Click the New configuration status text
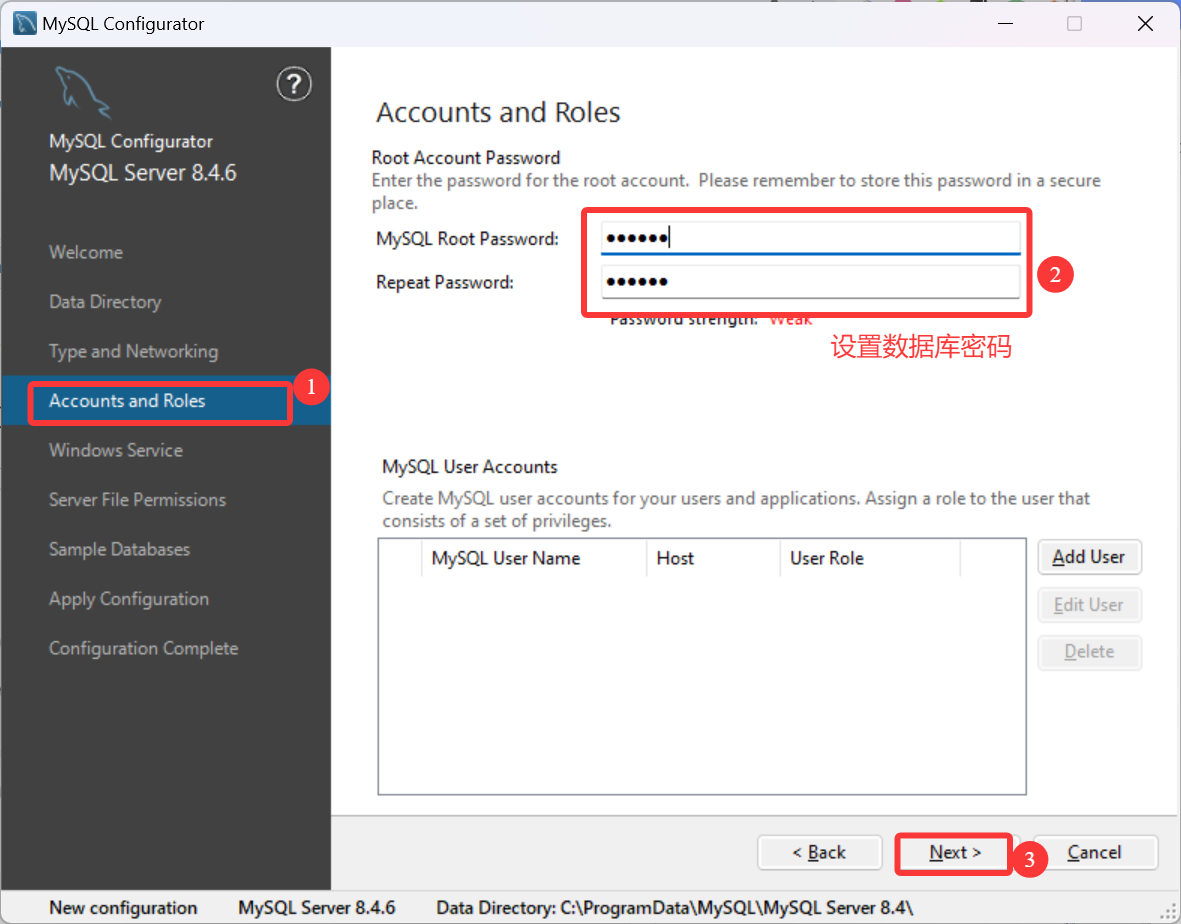This screenshot has width=1181, height=924. click(x=123, y=907)
